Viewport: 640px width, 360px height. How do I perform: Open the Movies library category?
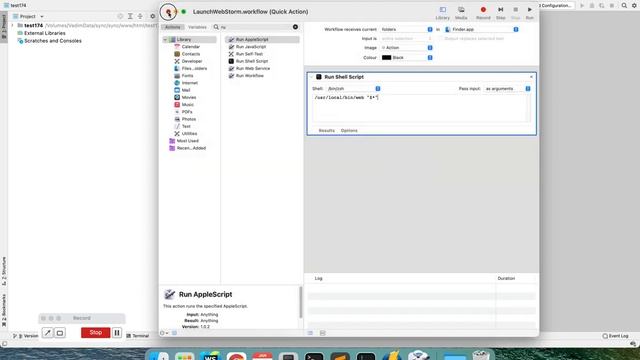coord(189,98)
